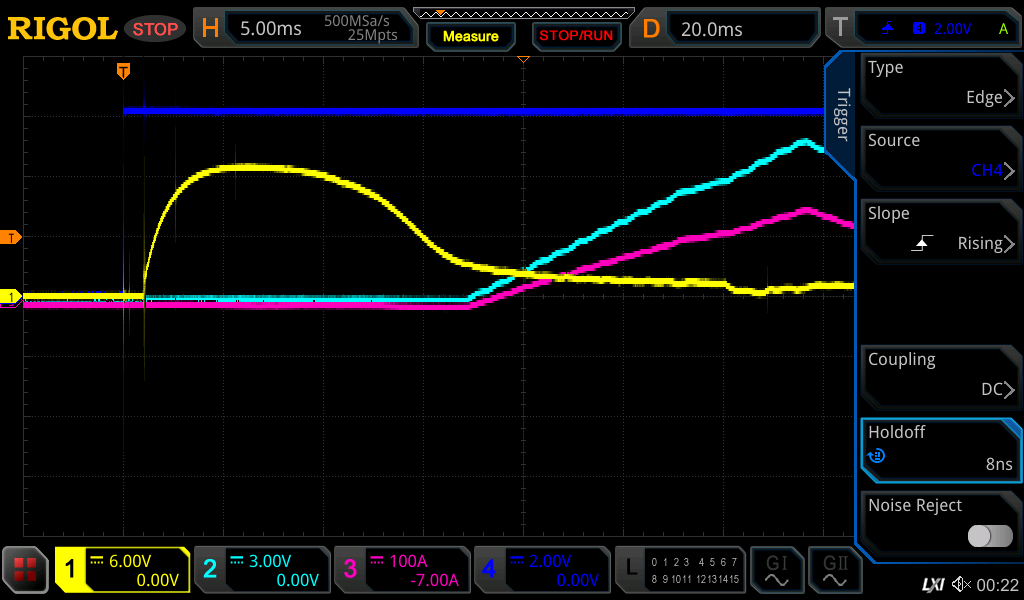Expand the trigger Type Edge menu
Image resolution: width=1024 pixels, height=600 pixels.
tap(940, 84)
